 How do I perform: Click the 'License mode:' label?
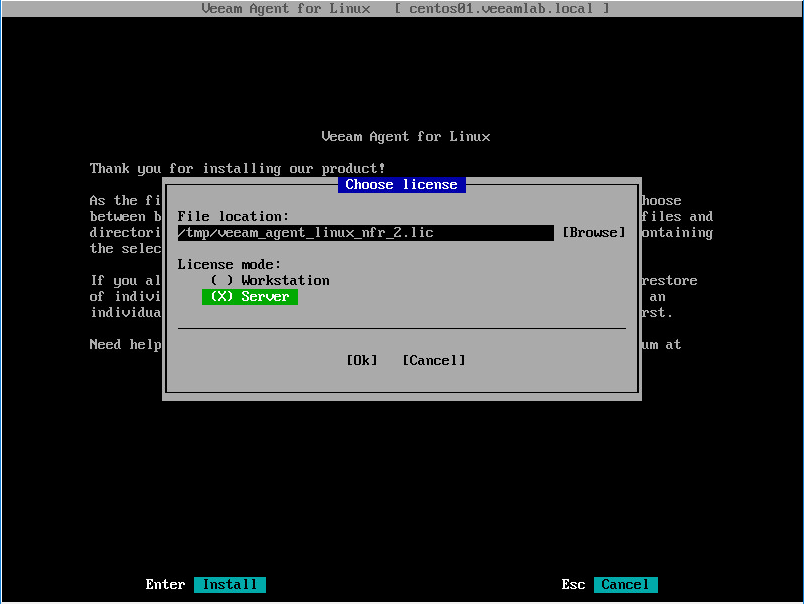(x=229, y=265)
